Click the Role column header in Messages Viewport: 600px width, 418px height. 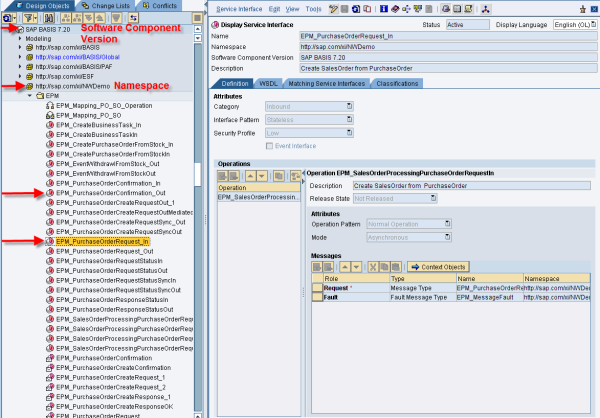coord(356,278)
